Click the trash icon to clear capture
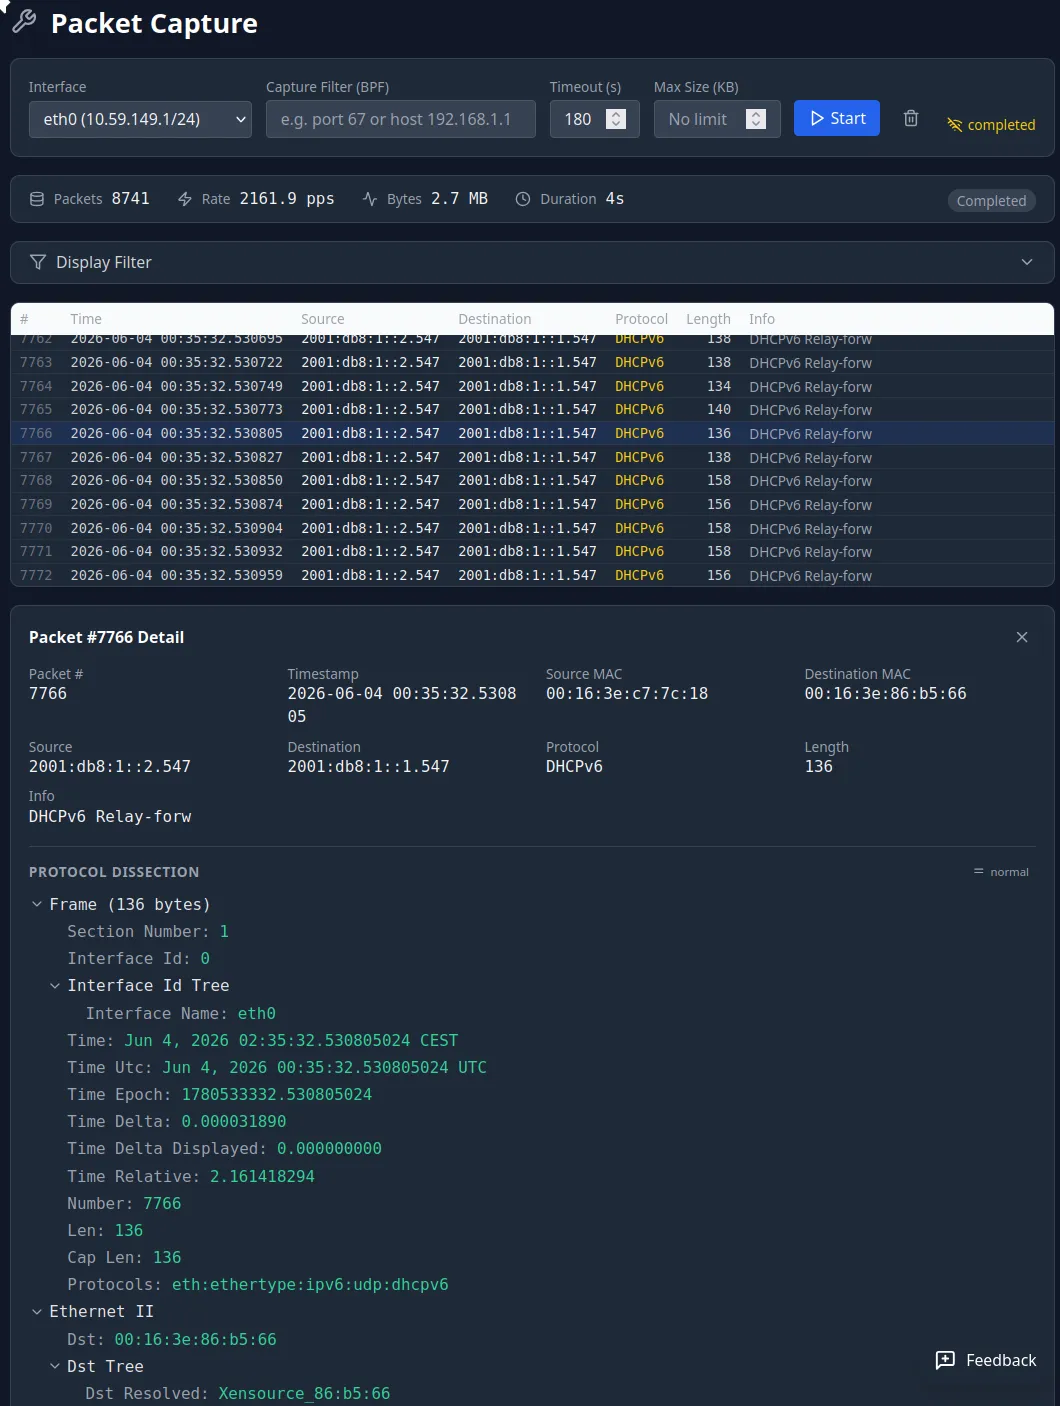 [911, 118]
